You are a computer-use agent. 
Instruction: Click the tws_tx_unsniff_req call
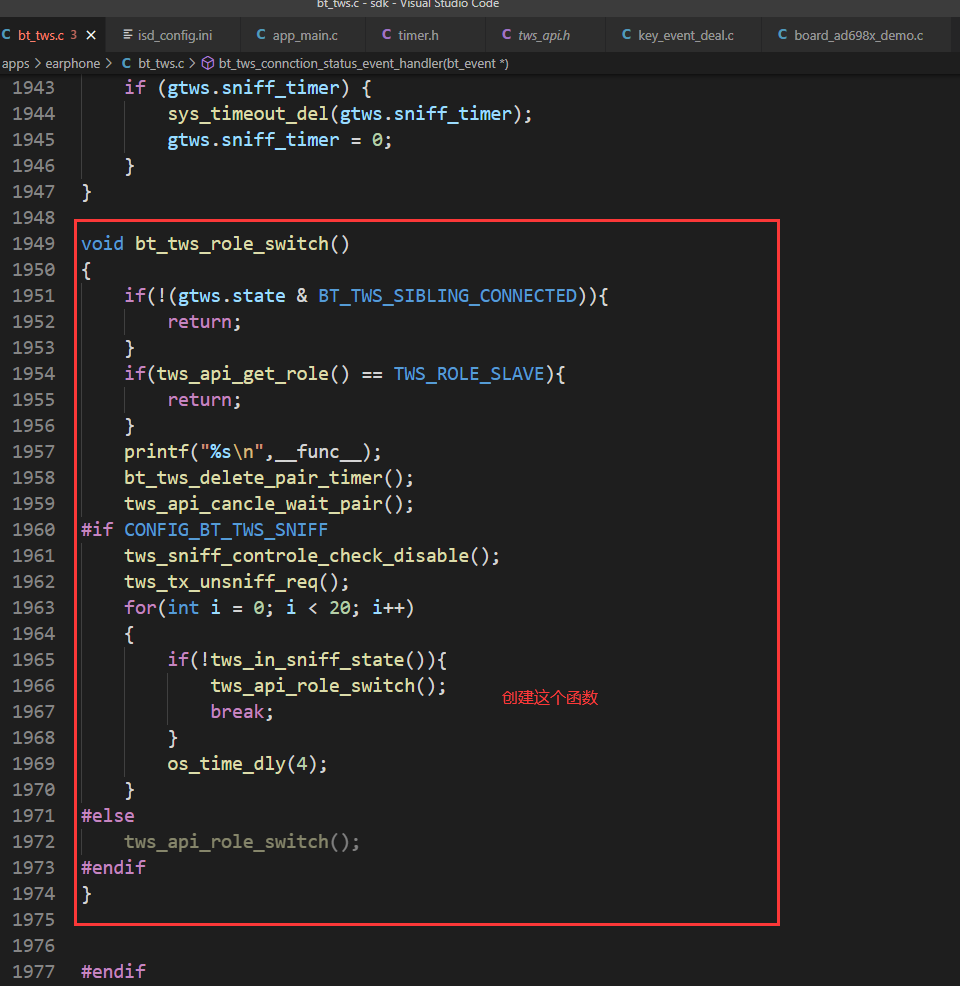221,582
